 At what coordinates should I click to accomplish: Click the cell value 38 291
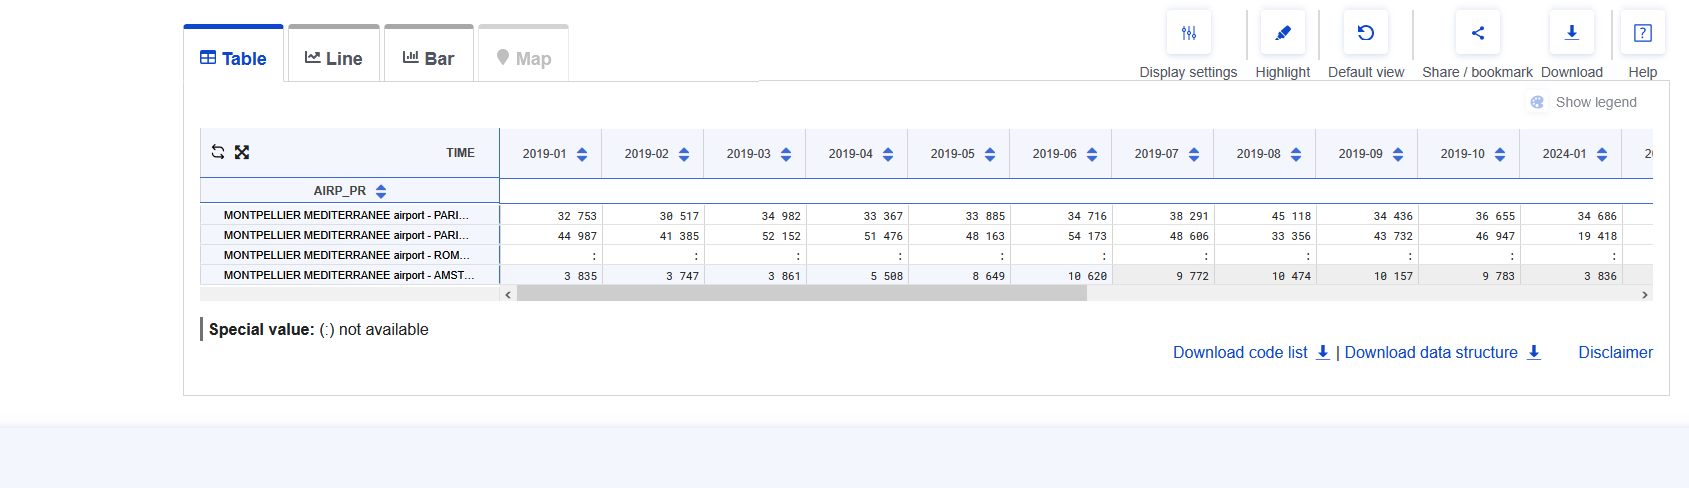click(1189, 216)
